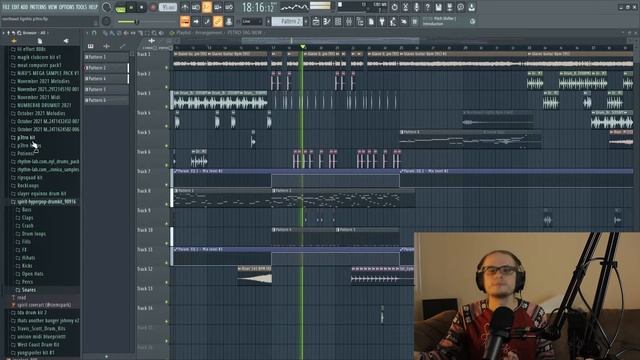Screen dimensions: 640x360
Task: Click the plus arrow after Pattern 2
Action: [x=306, y=21]
